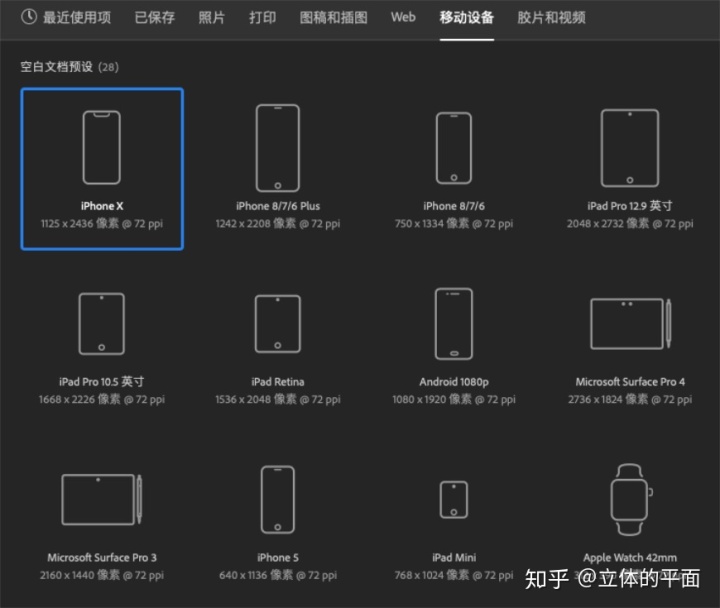Open the 胶片和视频 tab
720x608 pixels.
(x=551, y=17)
